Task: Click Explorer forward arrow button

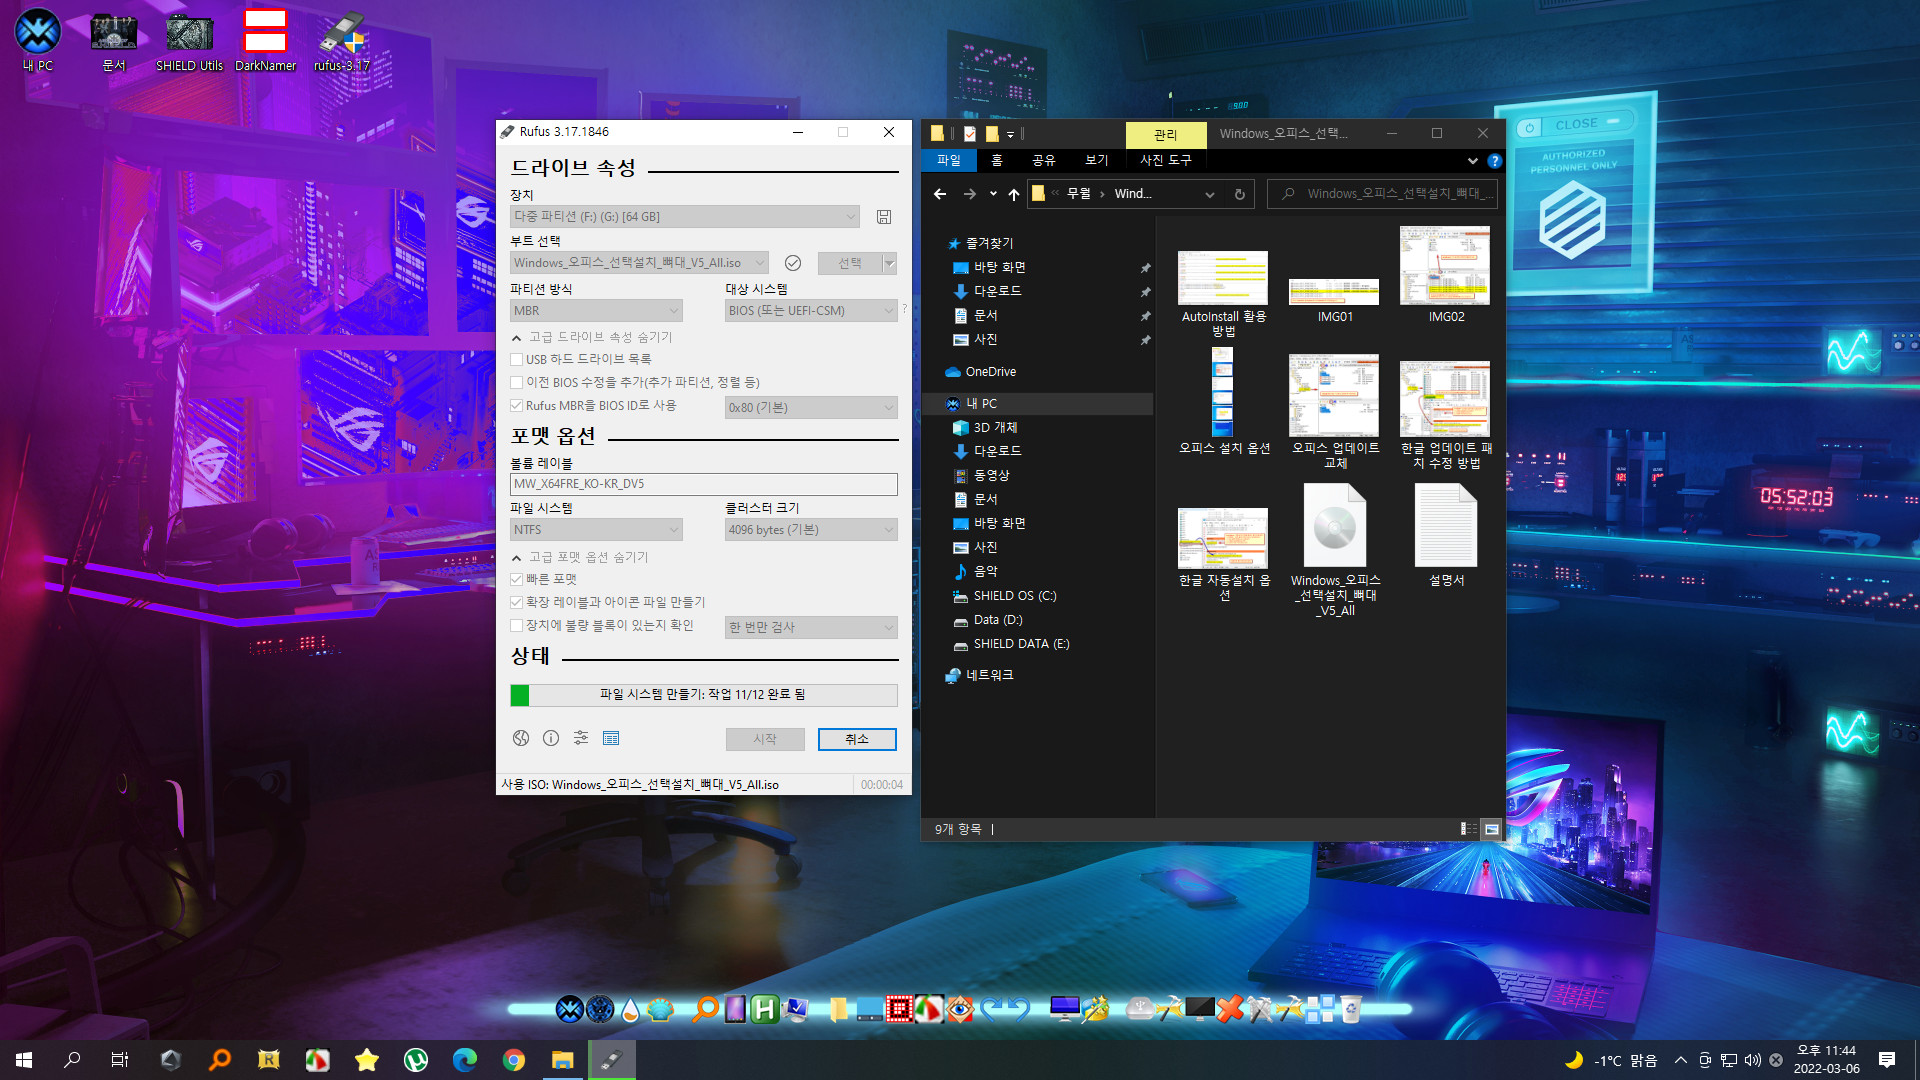Action: [x=969, y=194]
